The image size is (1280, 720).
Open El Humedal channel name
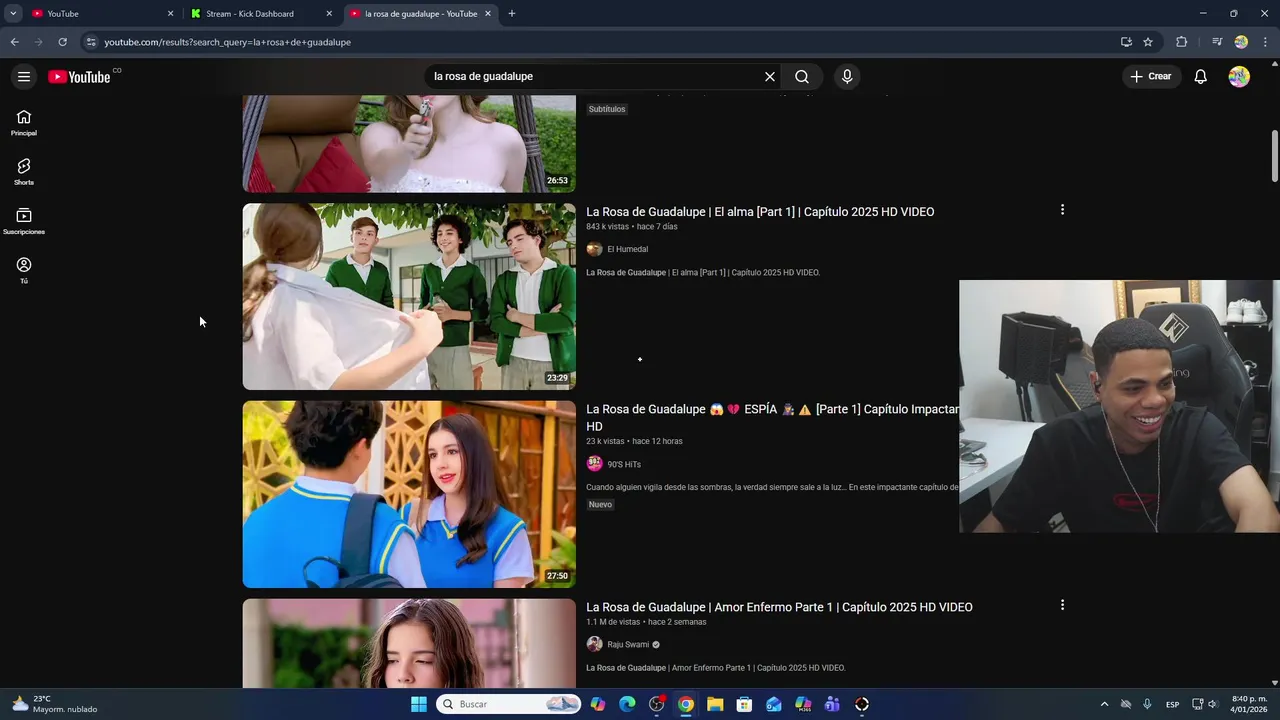[627, 249]
